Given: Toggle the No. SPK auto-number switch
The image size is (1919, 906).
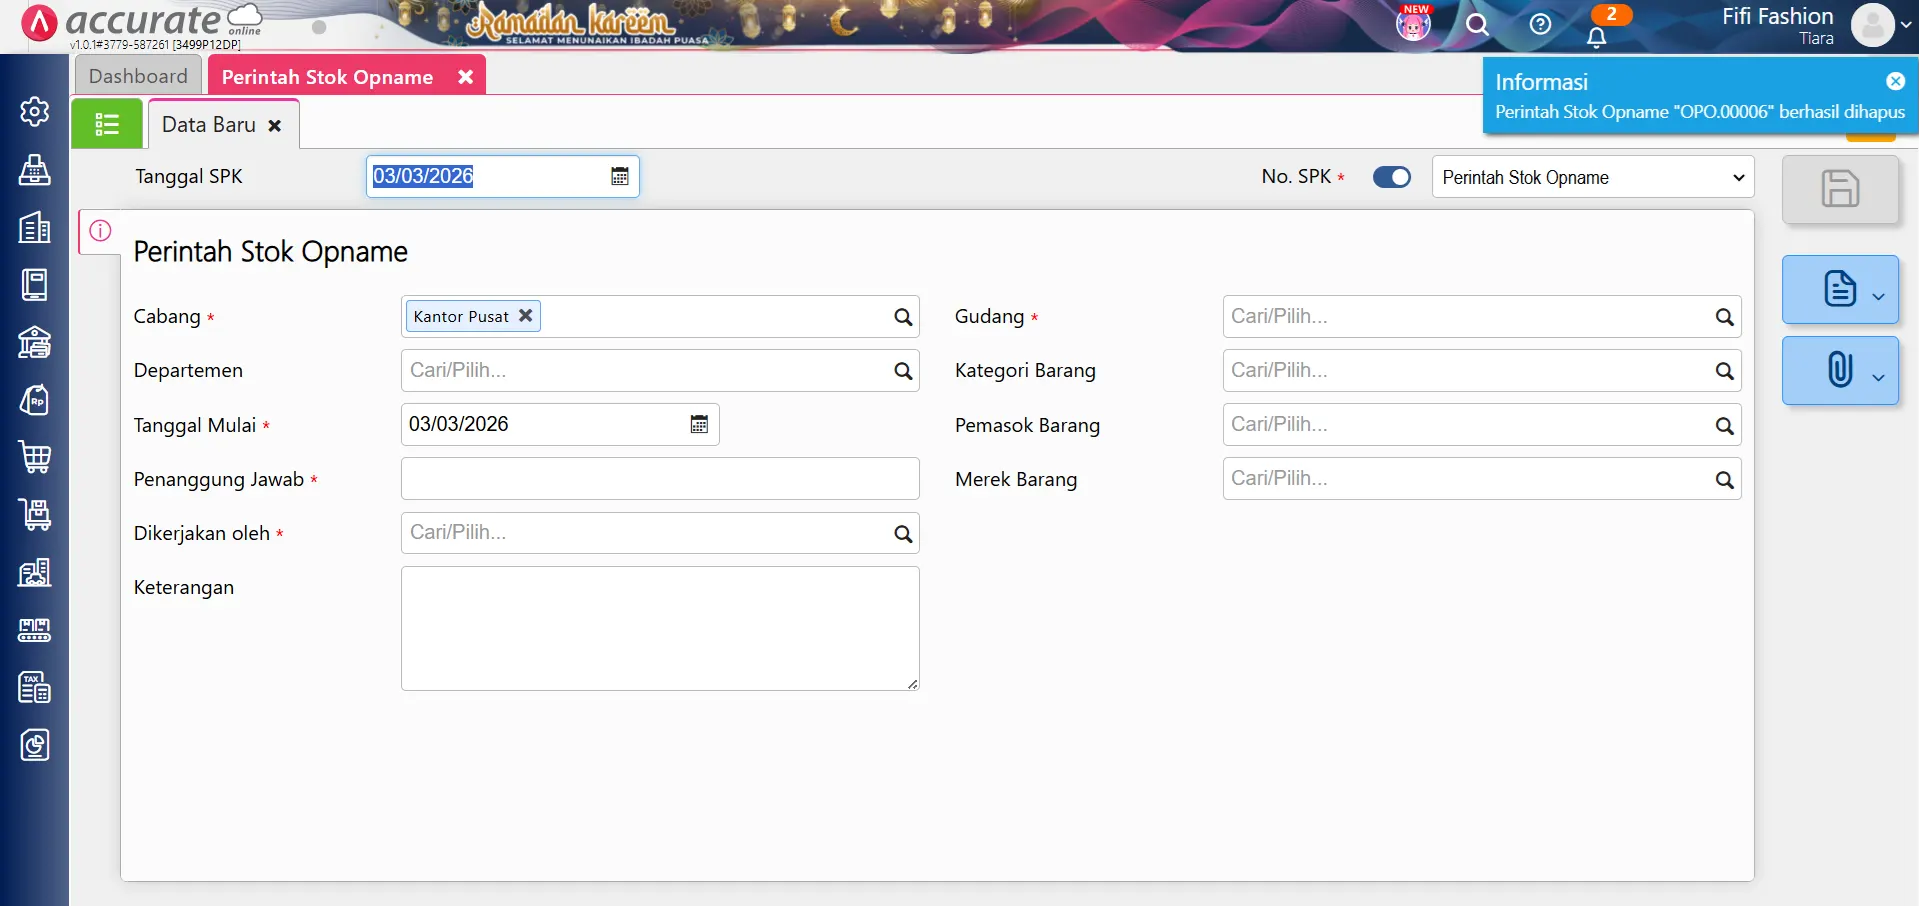Looking at the screenshot, I should coord(1391,177).
